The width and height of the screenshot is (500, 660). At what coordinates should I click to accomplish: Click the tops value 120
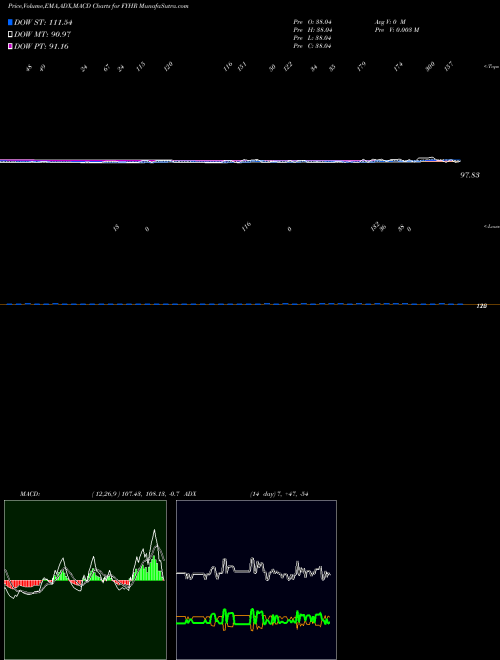tap(168, 67)
